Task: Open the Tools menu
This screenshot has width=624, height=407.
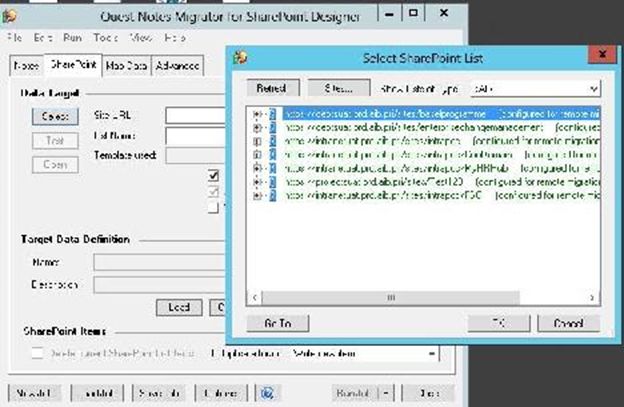Action: point(105,38)
